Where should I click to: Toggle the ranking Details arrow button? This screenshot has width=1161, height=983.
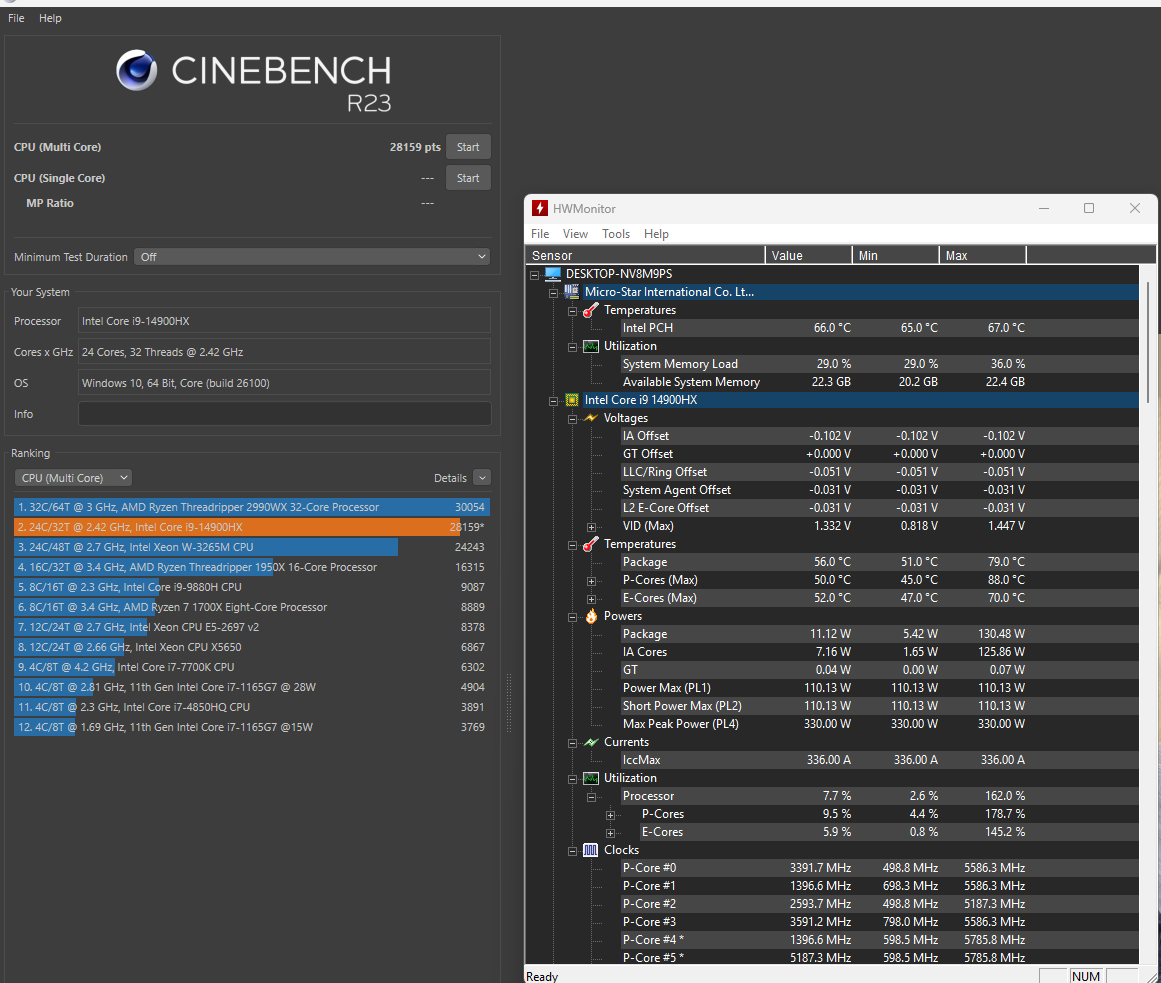coord(482,478)
